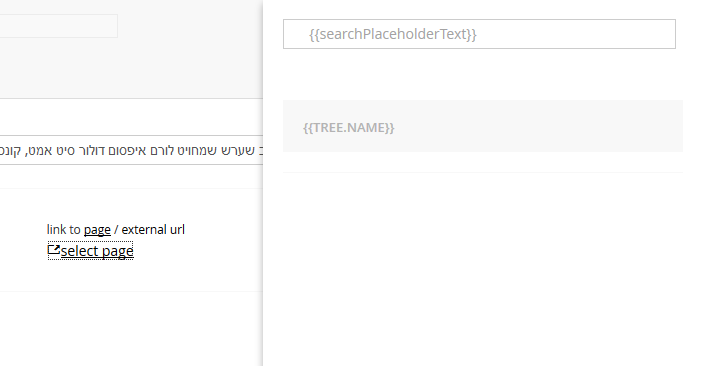
Task: Open the "select page" link
Action: pos(97,251)
